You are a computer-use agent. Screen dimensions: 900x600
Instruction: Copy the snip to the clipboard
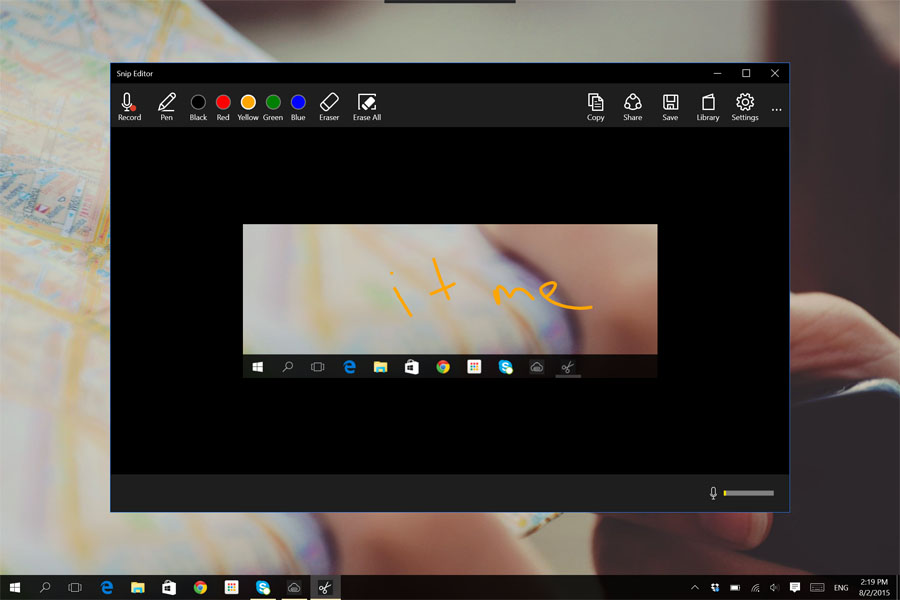[x=595, y=105]
